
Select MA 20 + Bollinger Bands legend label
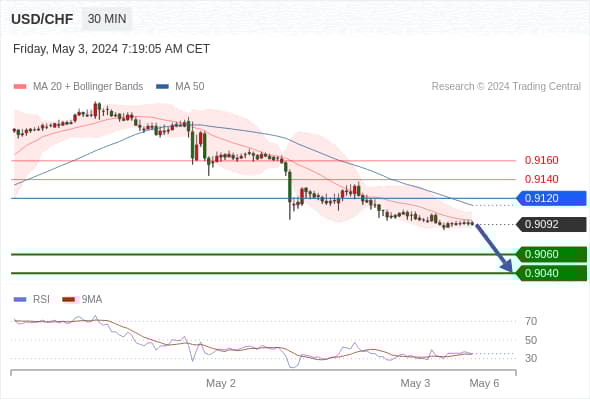(x=88, y=87)
